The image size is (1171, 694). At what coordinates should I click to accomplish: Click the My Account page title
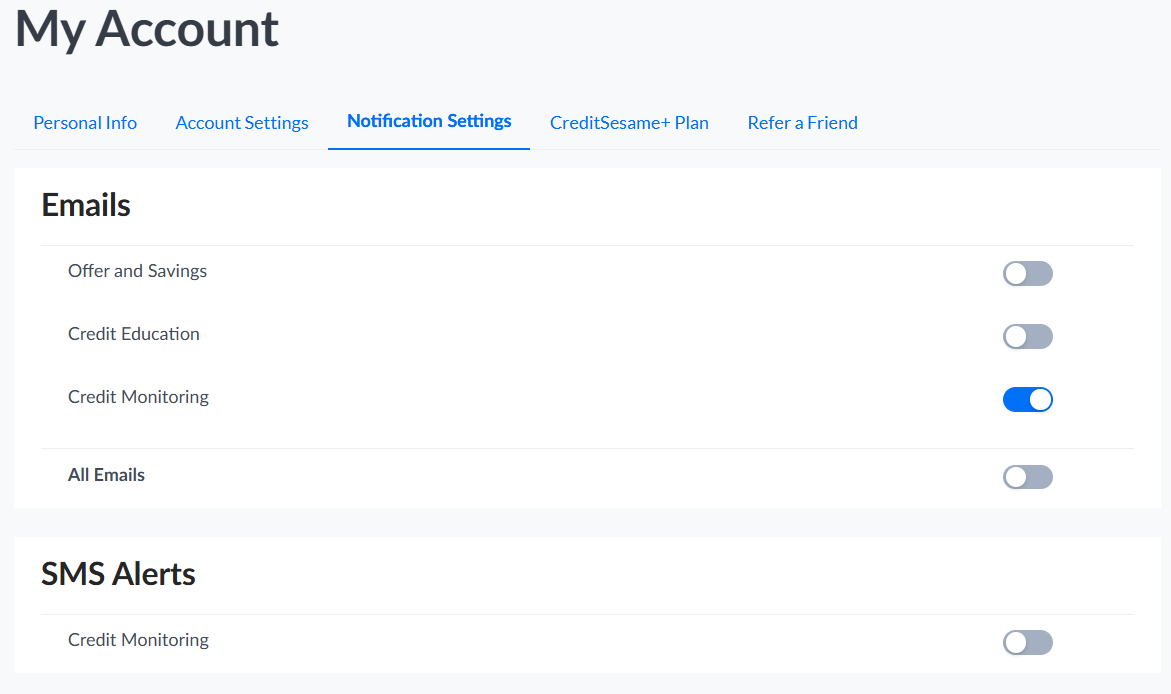click(x=146, y=30)
